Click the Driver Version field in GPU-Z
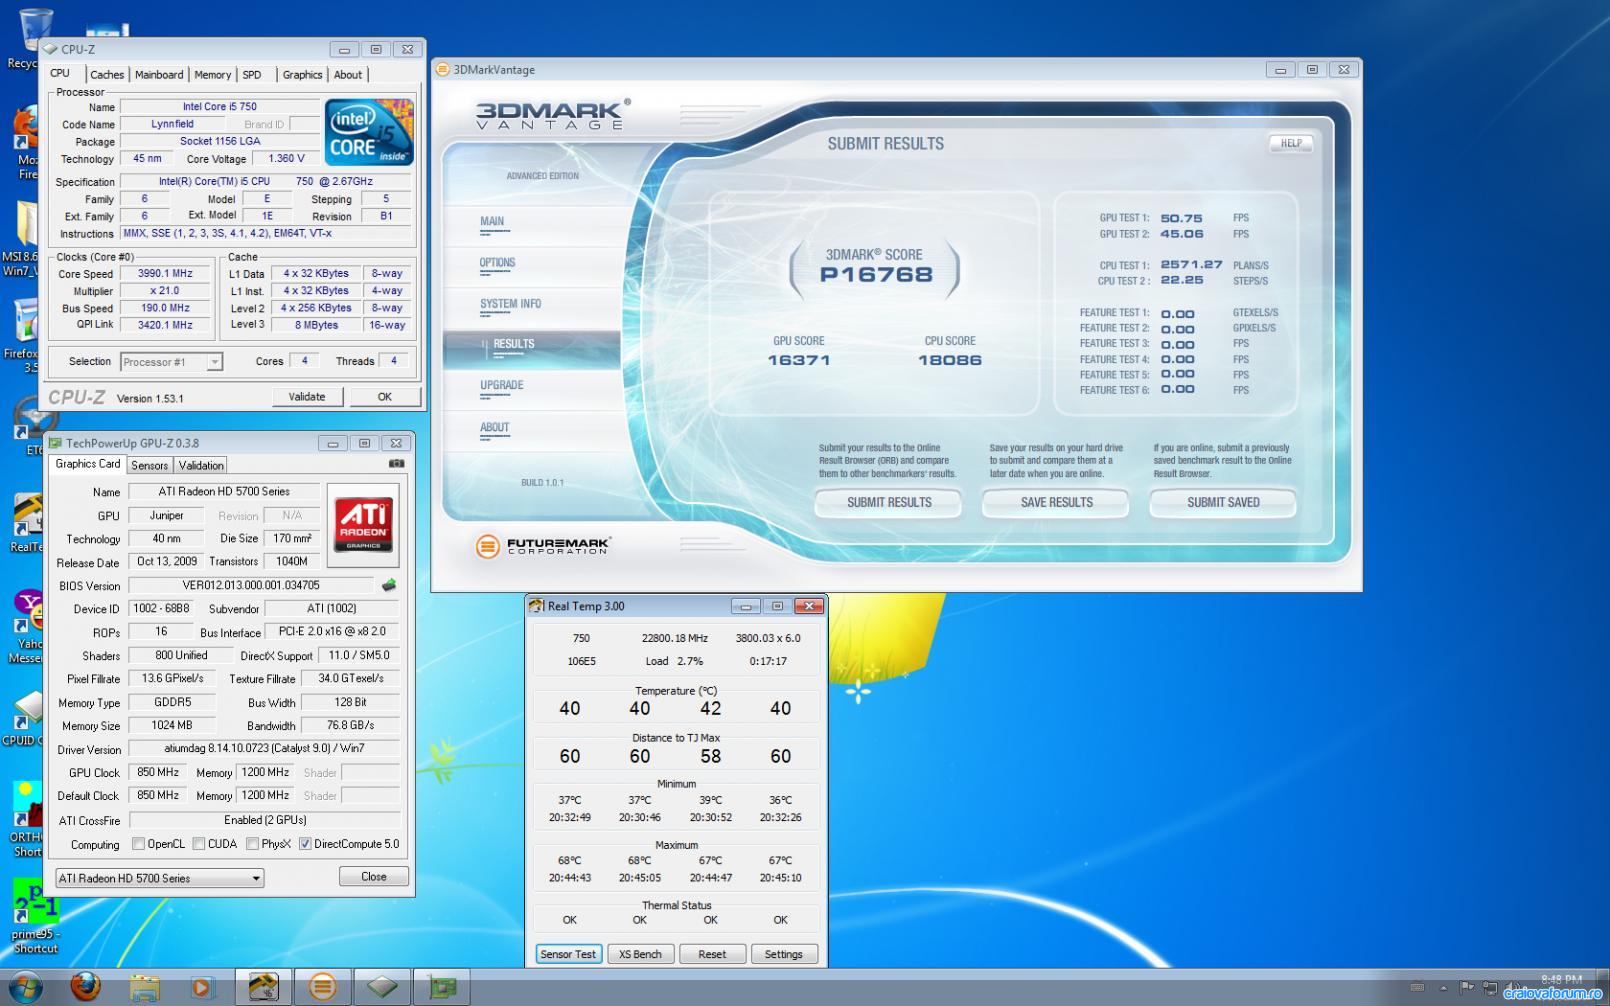The height and width of the screenshot is (1006, 1610). 264,748
